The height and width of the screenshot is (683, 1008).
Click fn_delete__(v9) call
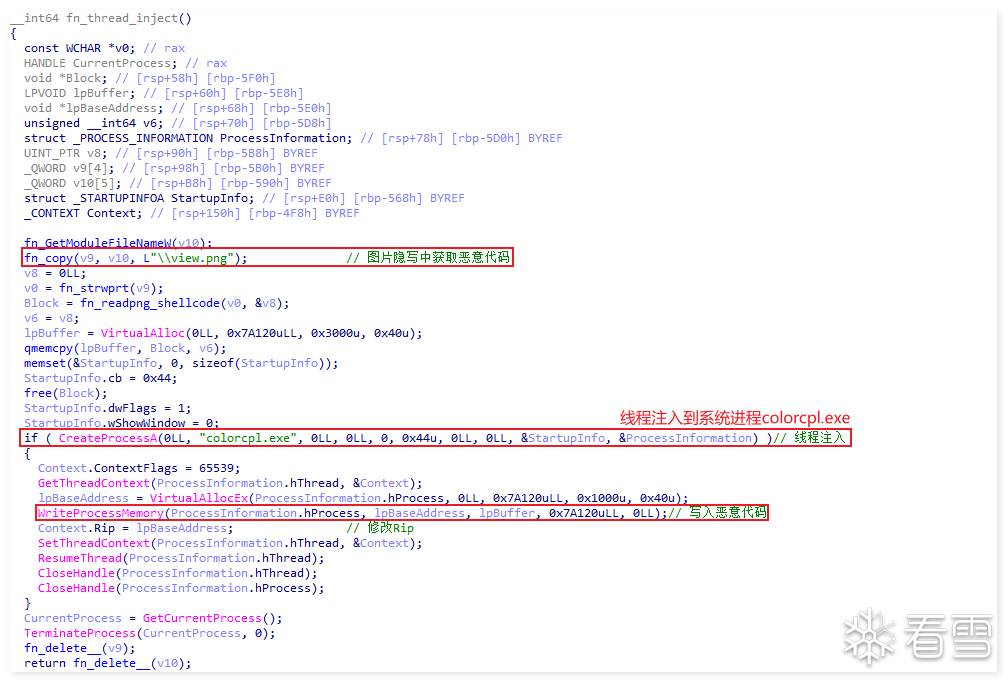[x=80, y=648]
